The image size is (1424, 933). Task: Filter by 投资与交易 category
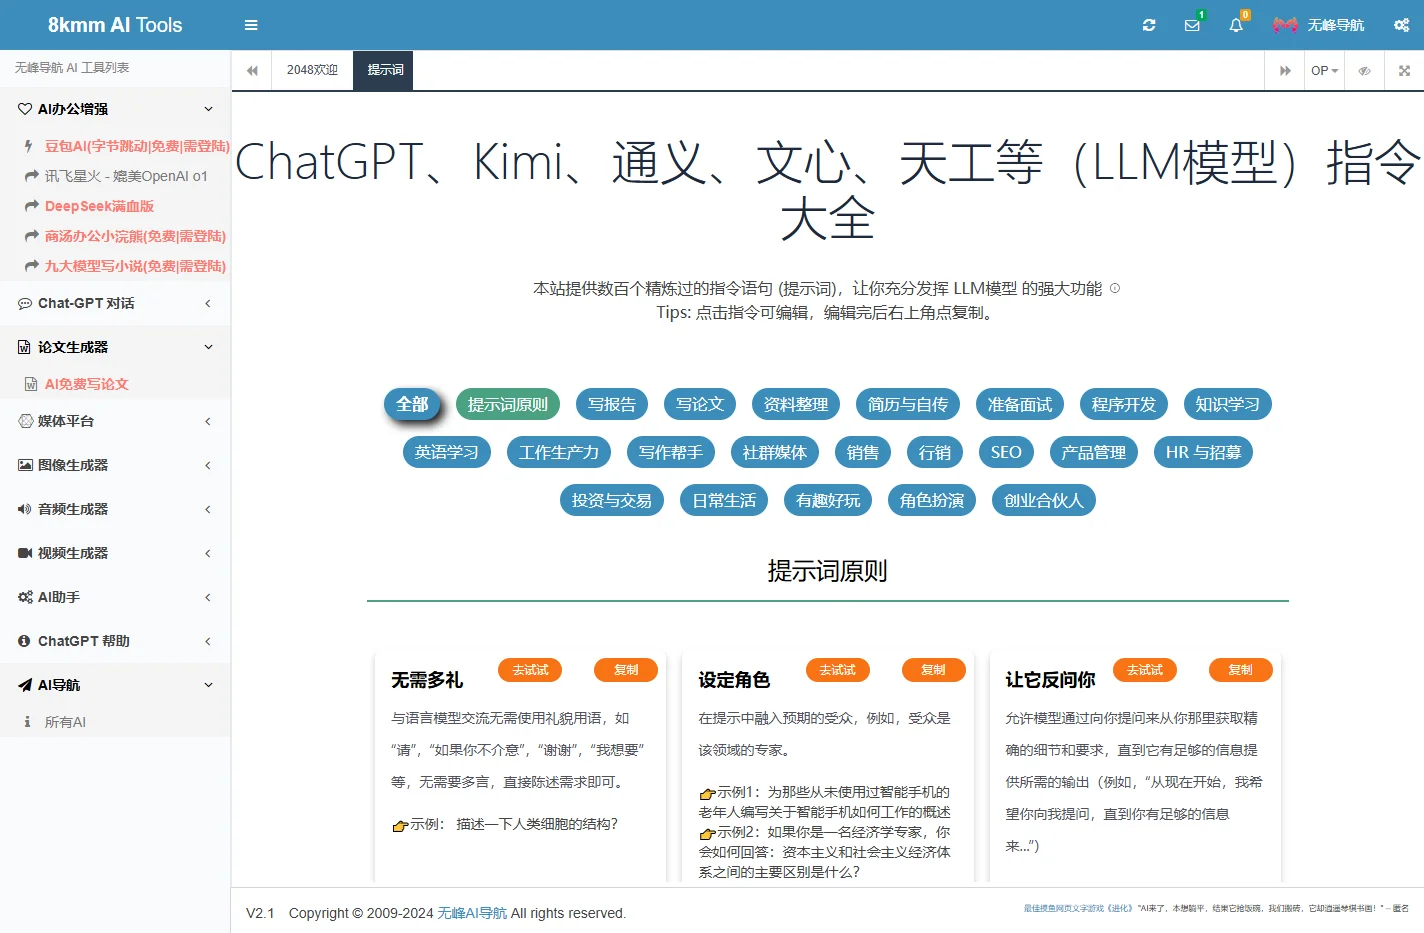pyautogui.click(x=612, y=500)
